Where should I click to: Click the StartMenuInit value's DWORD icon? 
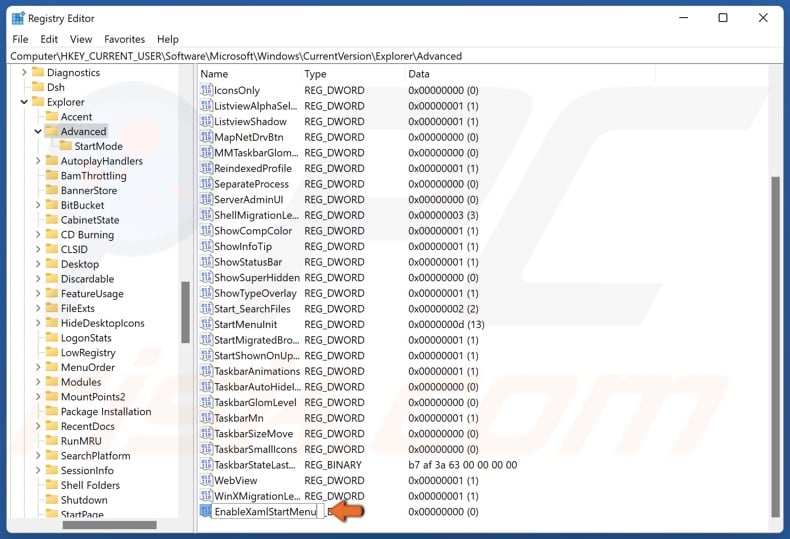(x=206, y=324)
